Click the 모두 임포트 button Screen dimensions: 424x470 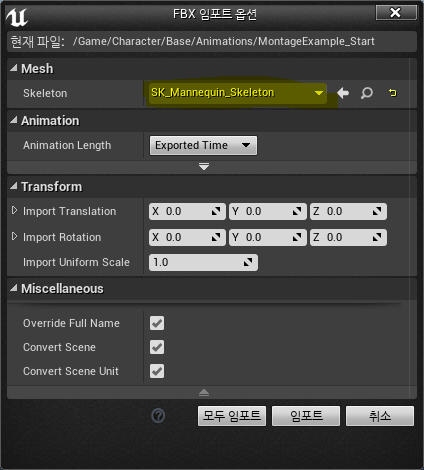point(232,416)
